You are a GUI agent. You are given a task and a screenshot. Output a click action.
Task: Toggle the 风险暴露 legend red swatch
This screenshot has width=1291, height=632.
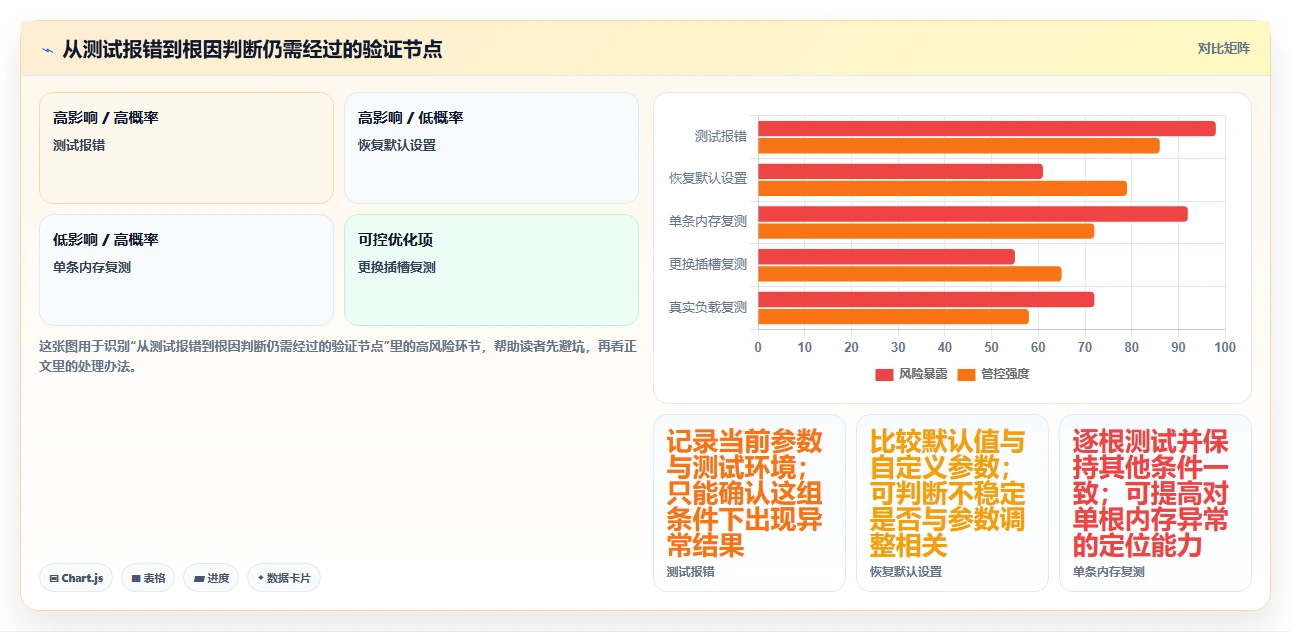click(x=884, y=374)
